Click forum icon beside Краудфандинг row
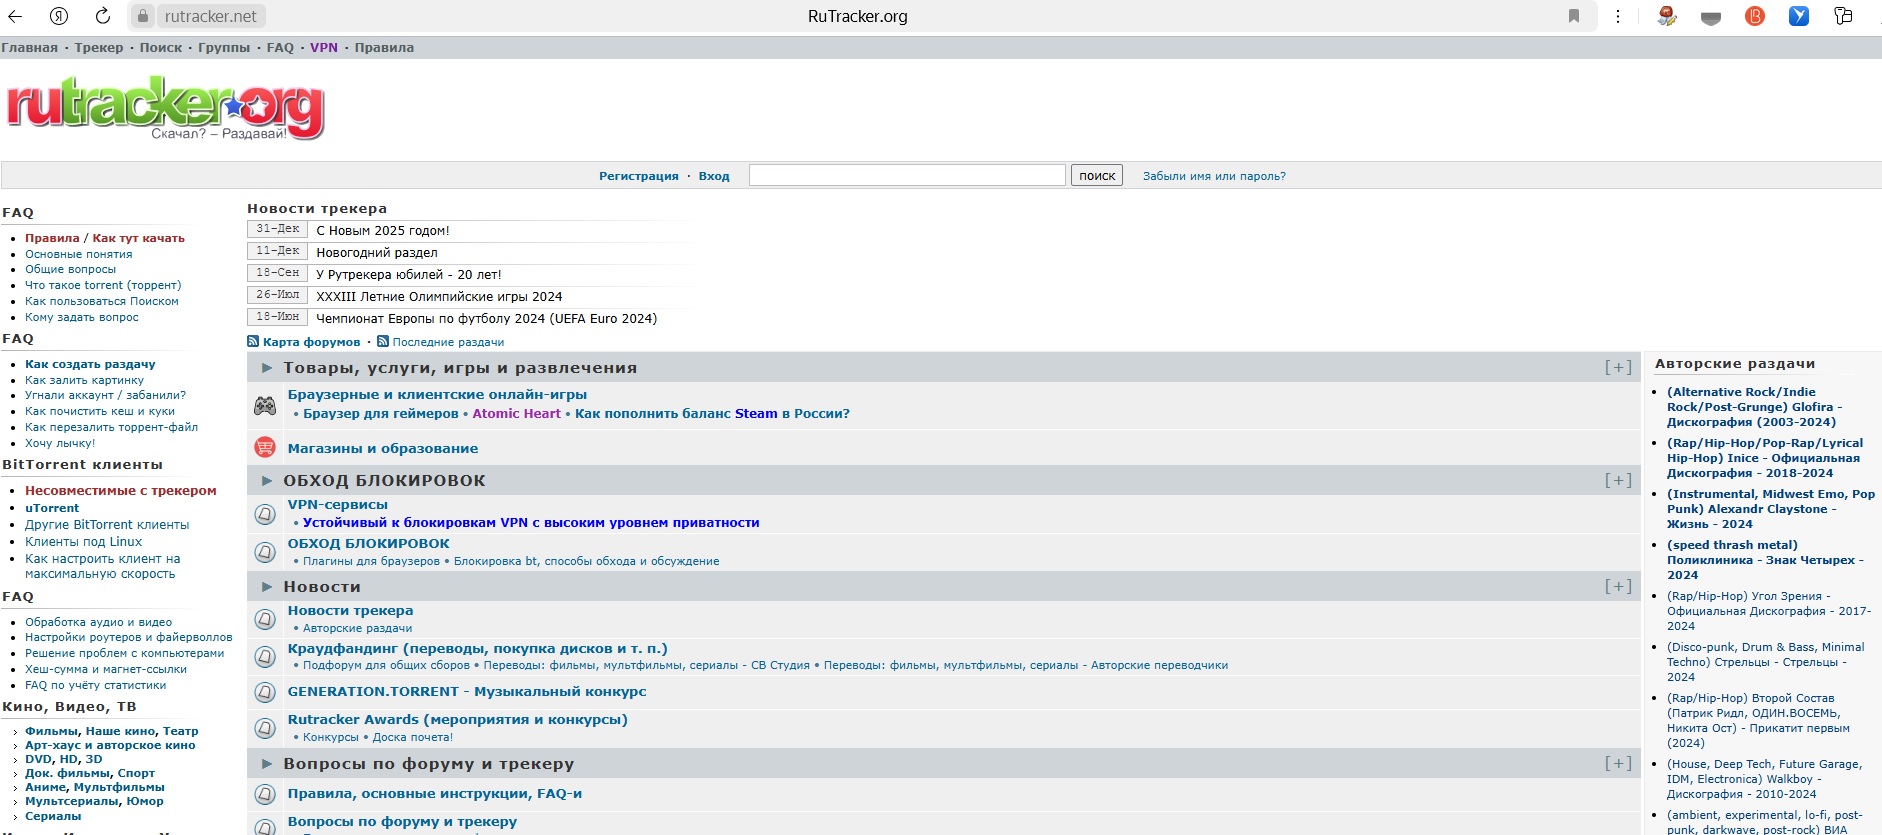Viewport: 1882px width, 835px height. 265,656
